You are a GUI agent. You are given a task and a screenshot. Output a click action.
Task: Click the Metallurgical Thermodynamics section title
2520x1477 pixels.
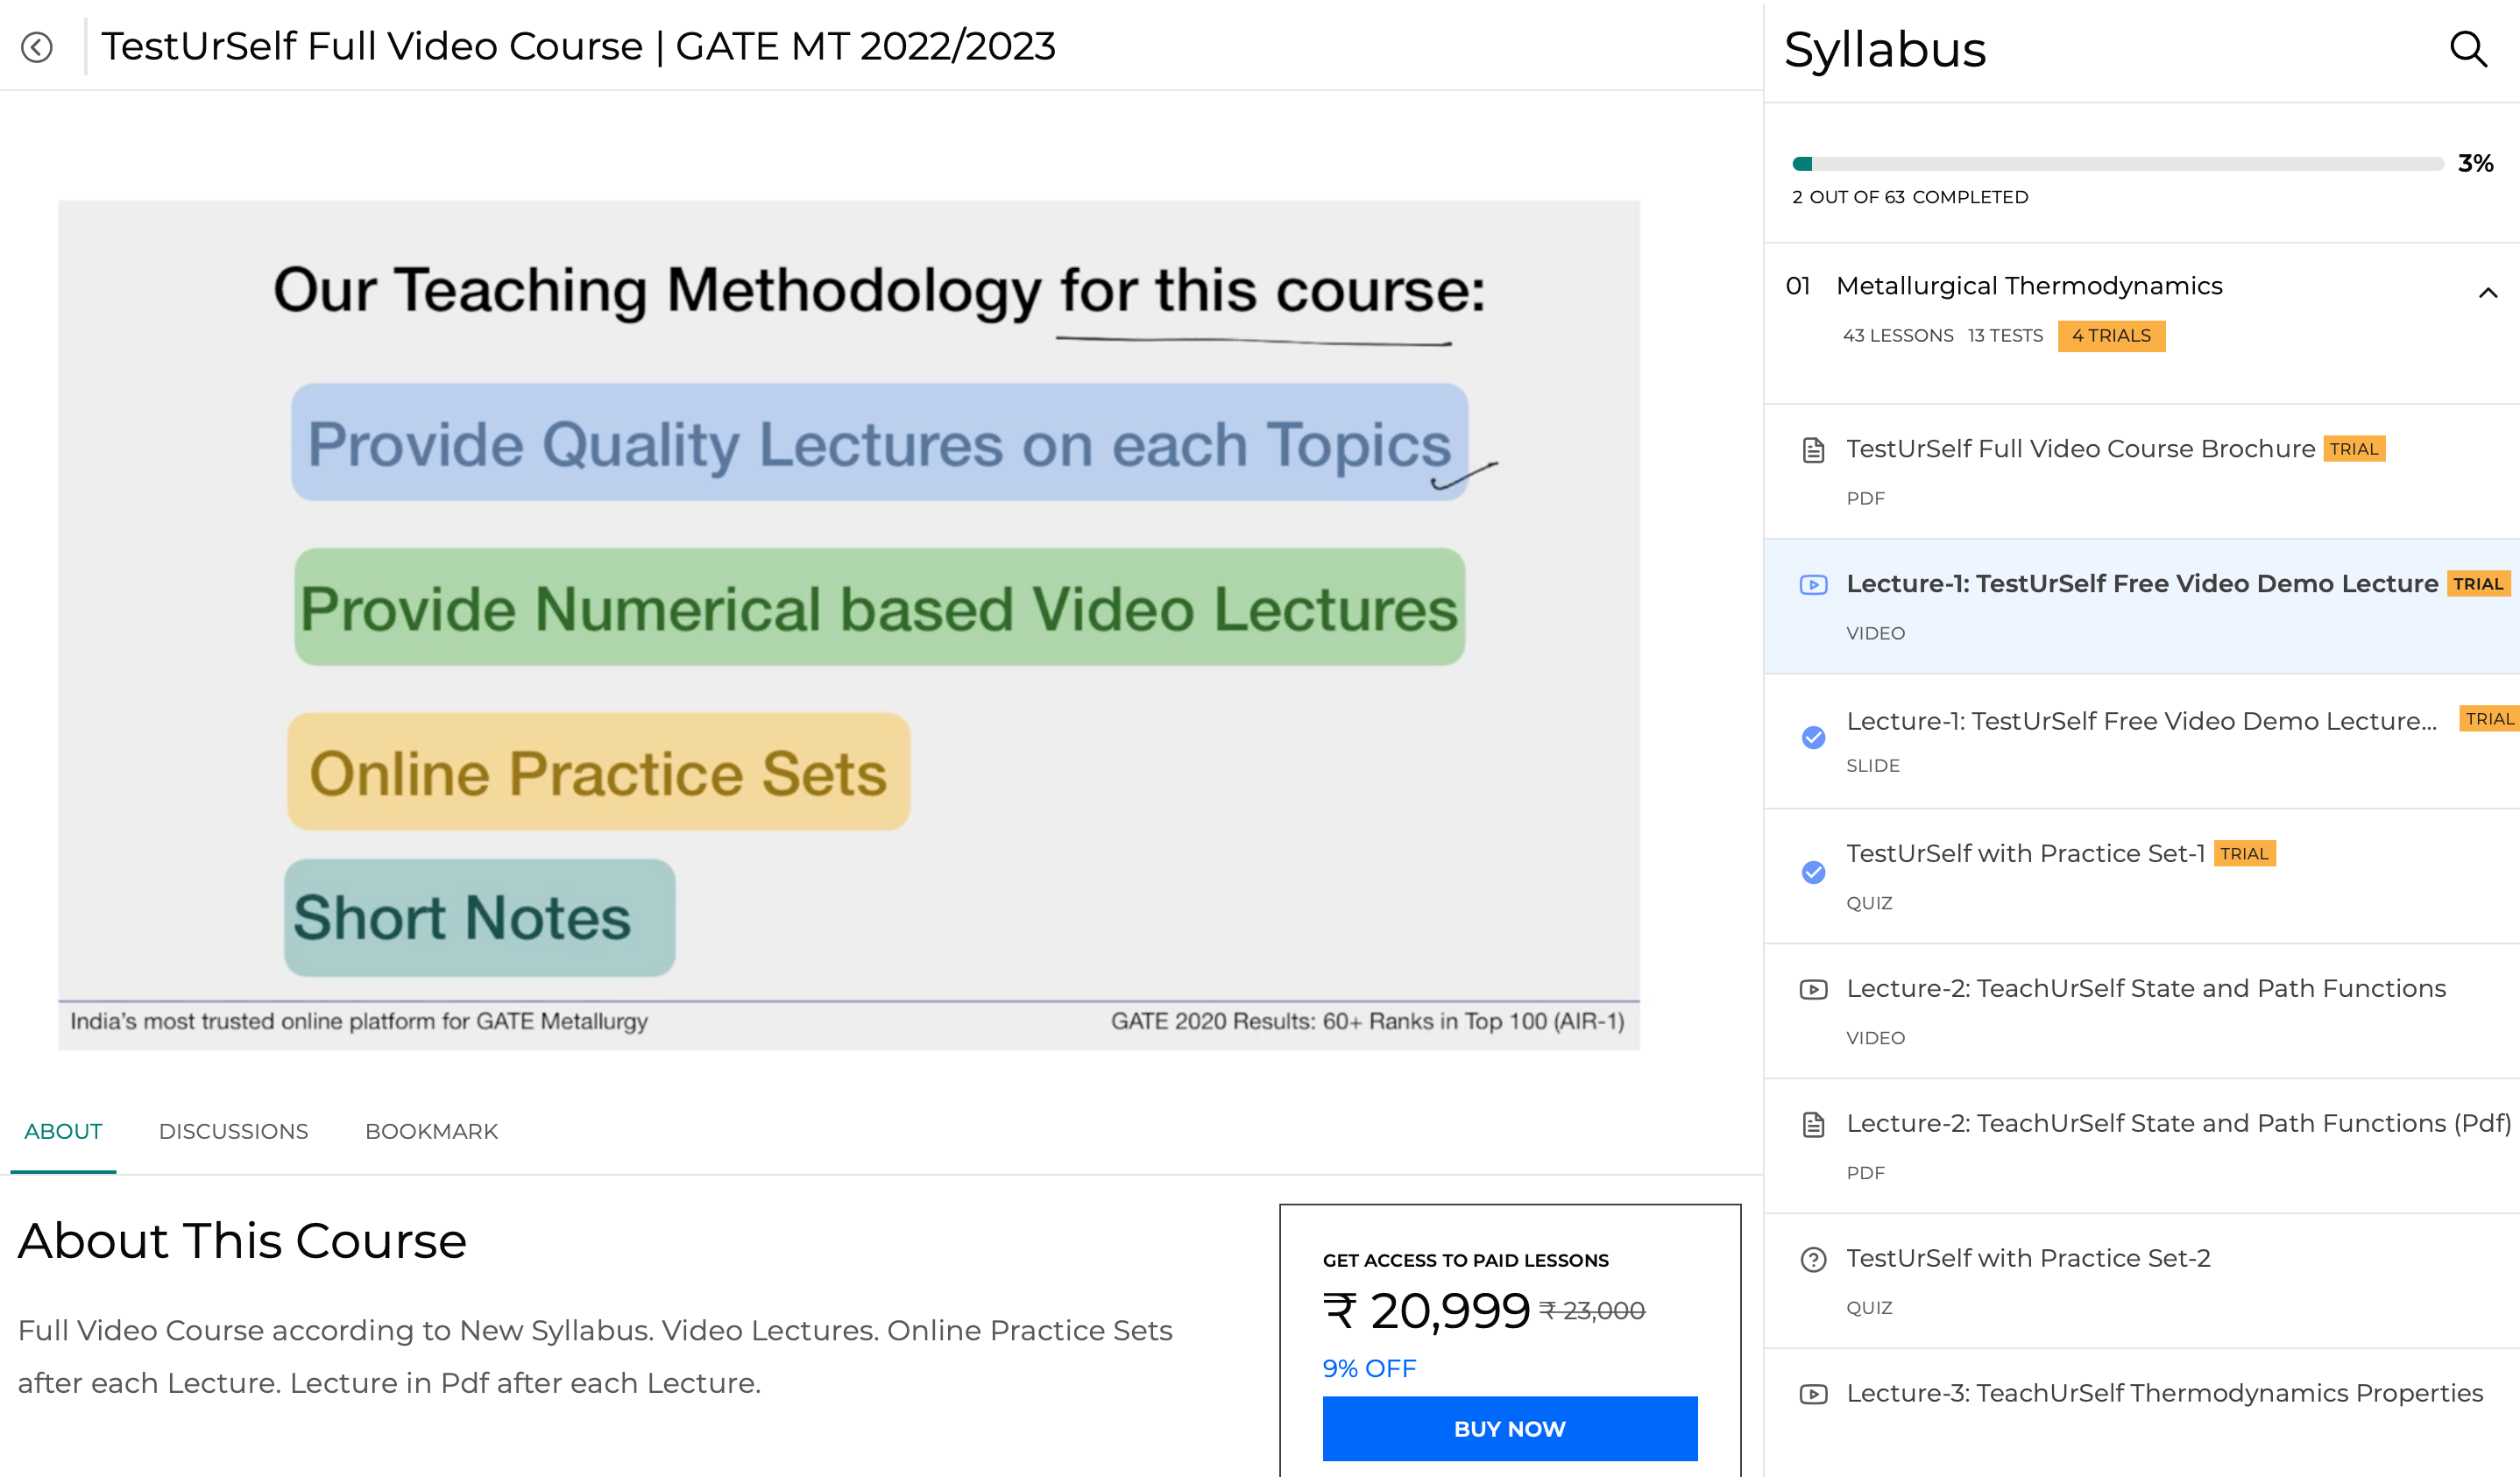tap(2029, 286)
